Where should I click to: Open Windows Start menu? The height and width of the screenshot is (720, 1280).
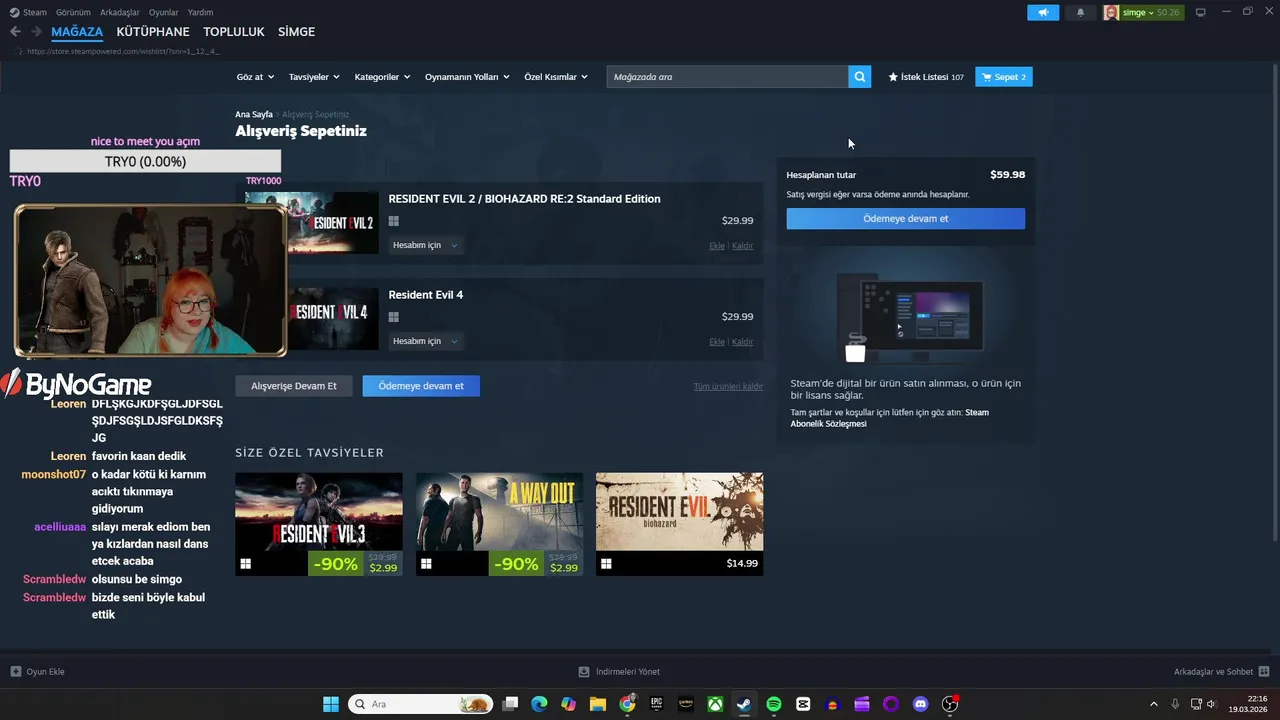[331, 704]
